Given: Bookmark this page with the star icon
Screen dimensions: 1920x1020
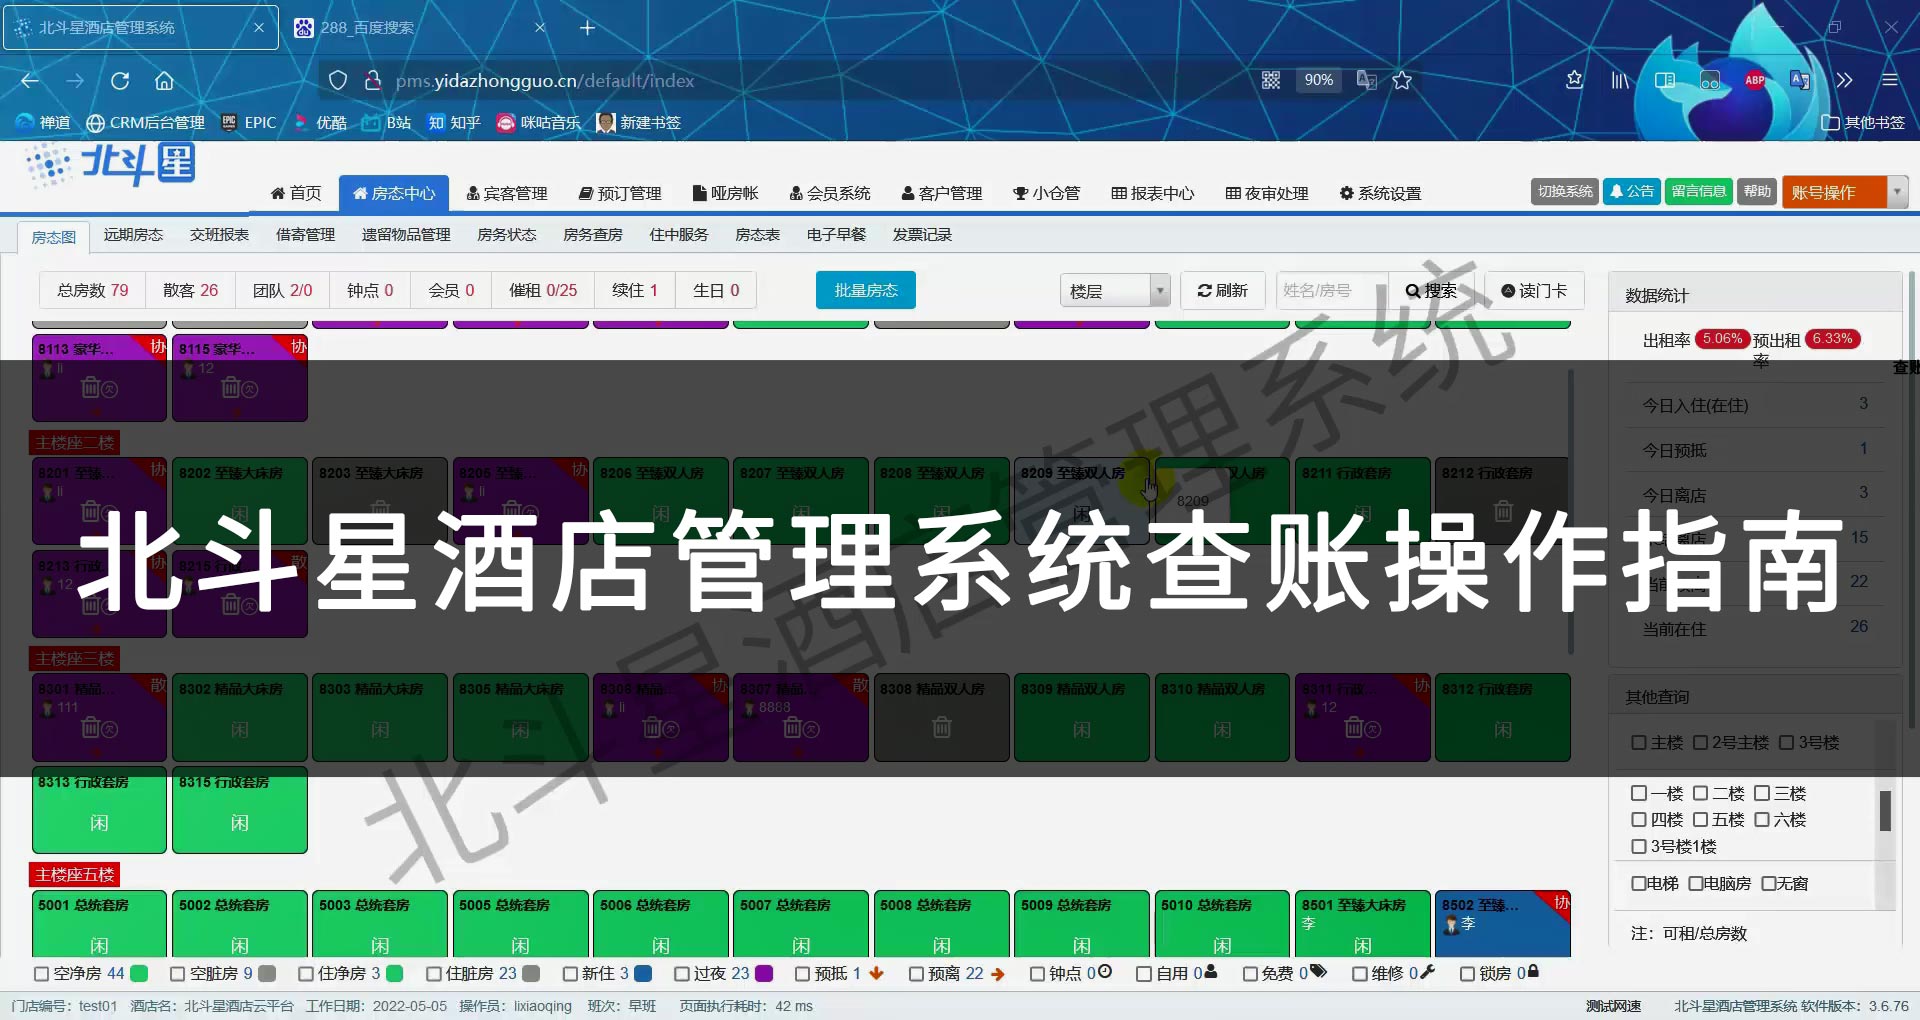Looking at the screenshot, I should pos(1402,80).
